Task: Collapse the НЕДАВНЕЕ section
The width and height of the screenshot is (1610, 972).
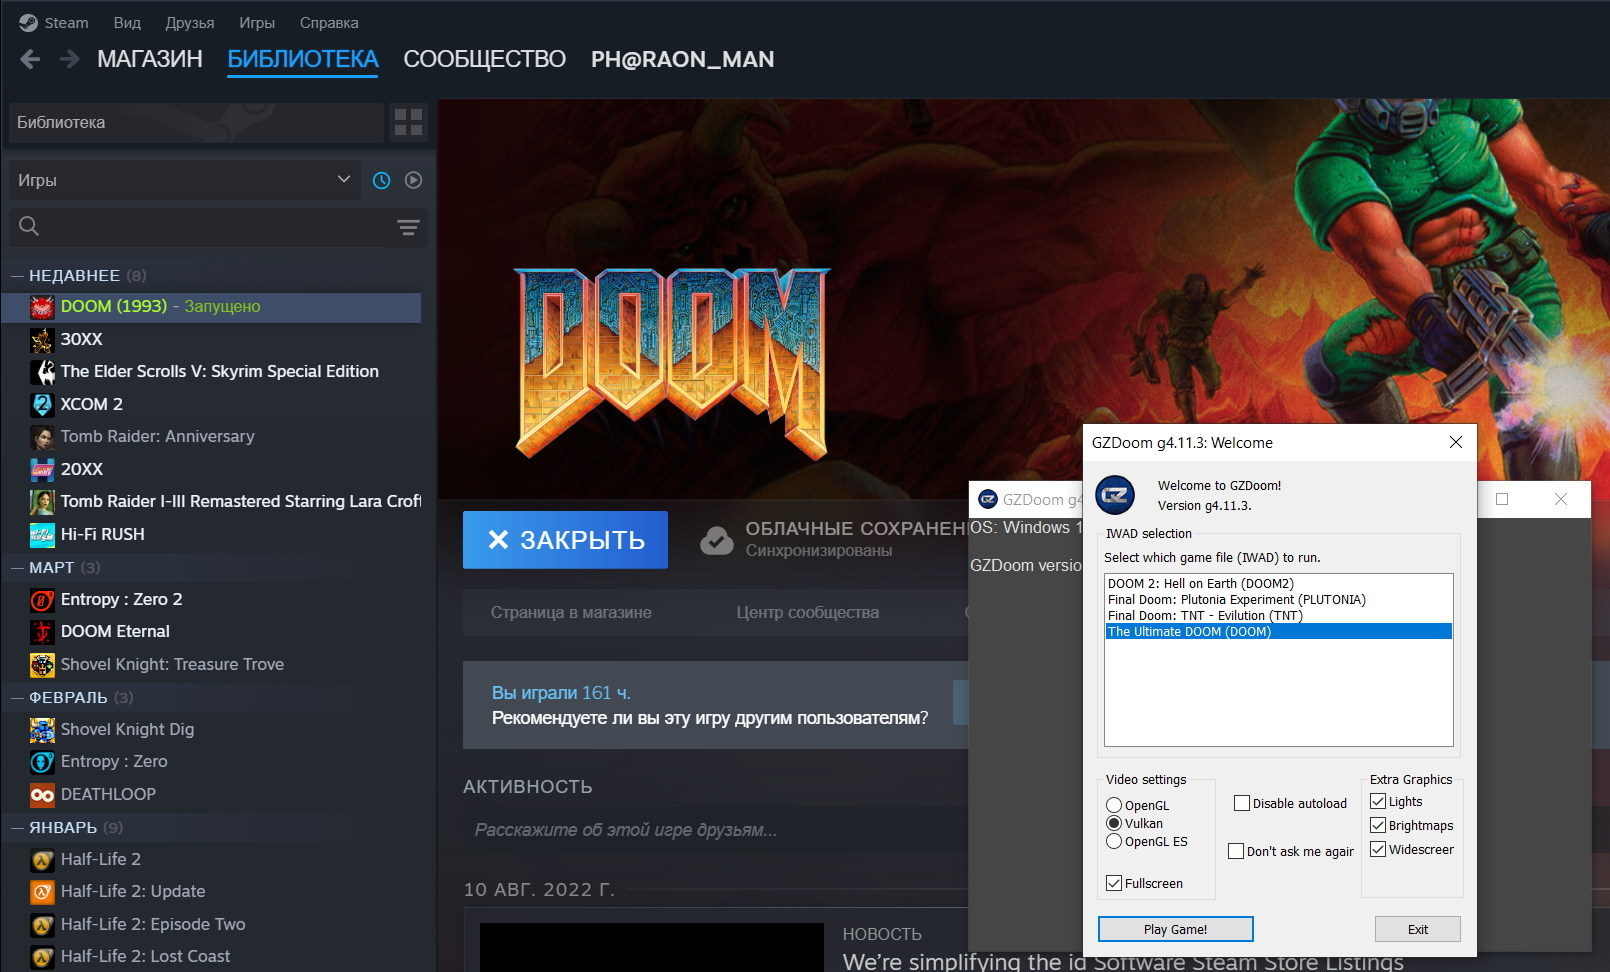Action: 17,275
